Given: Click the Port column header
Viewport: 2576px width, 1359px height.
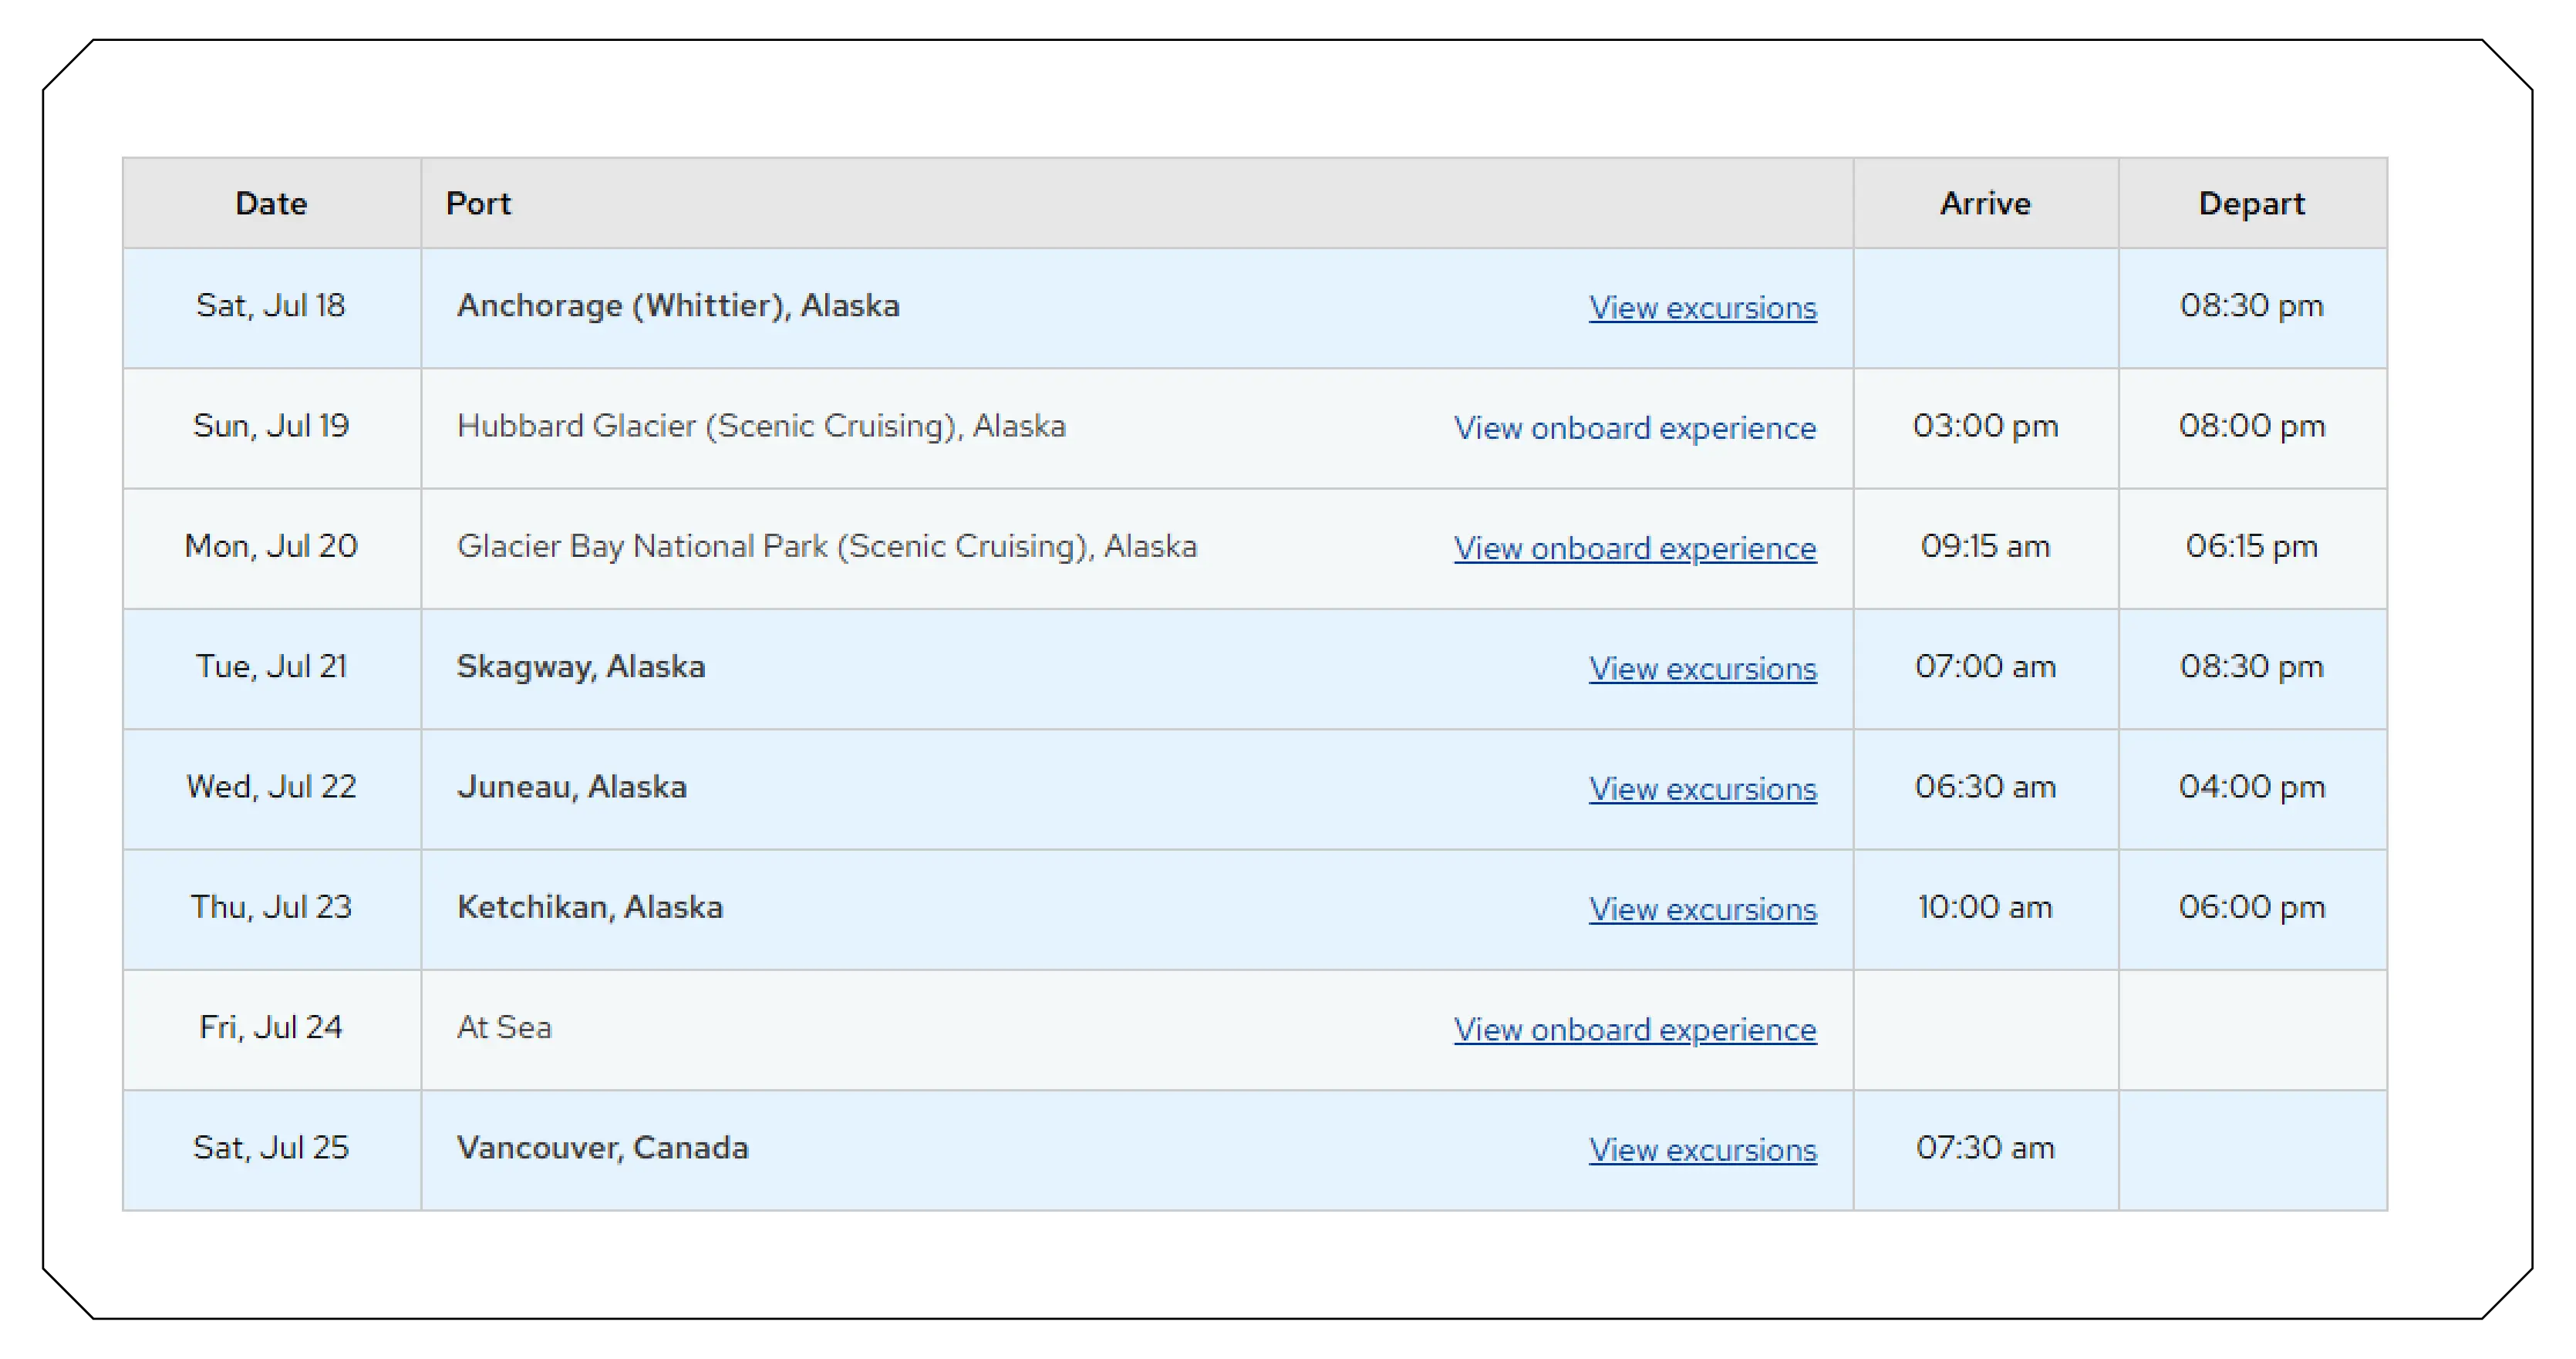Looking at the screenshot, I should [x=480, y=203].
